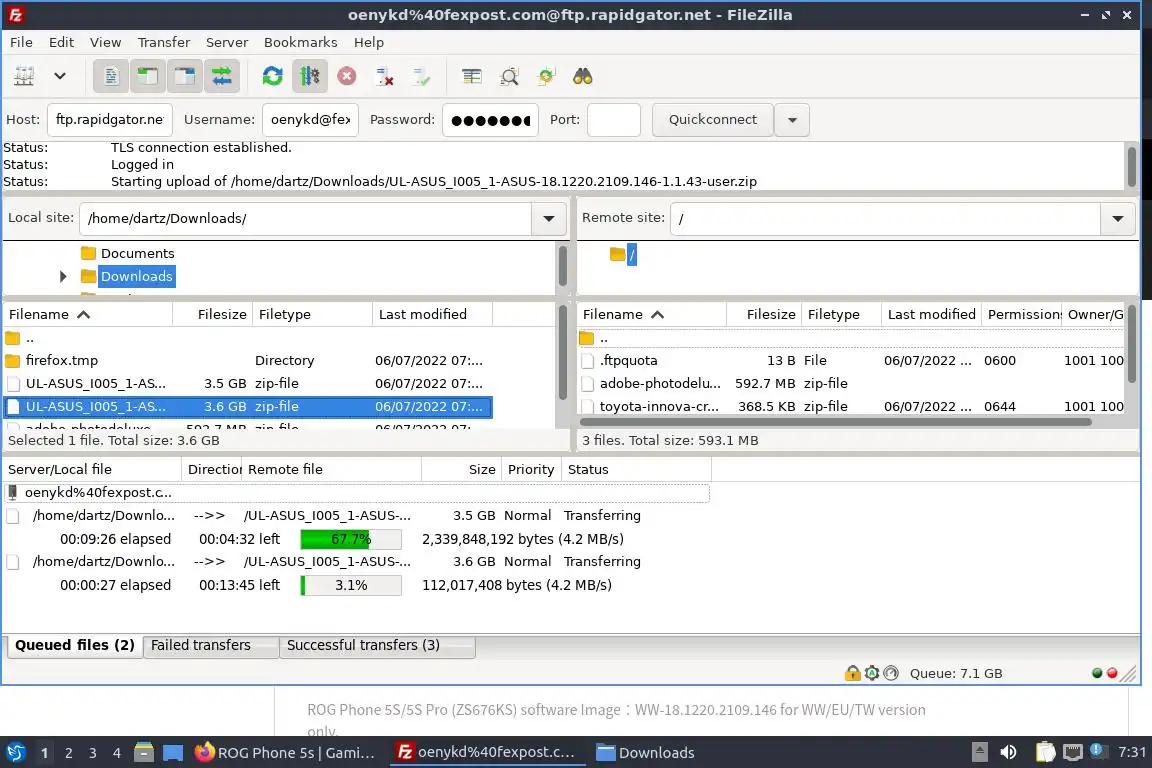Select the remote root folder in tree

631,255
